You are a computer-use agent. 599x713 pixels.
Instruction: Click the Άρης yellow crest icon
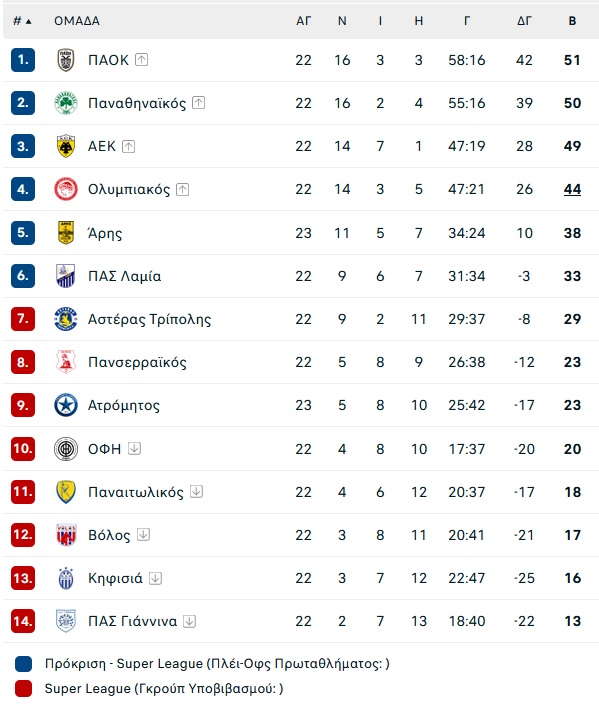pos(66,233)
